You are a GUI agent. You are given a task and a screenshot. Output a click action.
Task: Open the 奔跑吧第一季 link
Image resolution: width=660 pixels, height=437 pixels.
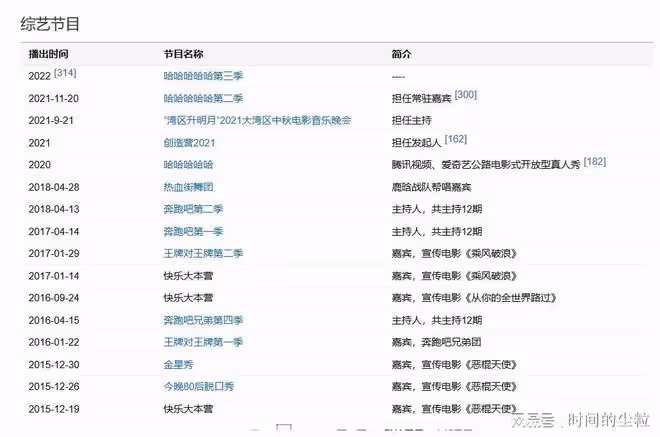pos(193,232)
